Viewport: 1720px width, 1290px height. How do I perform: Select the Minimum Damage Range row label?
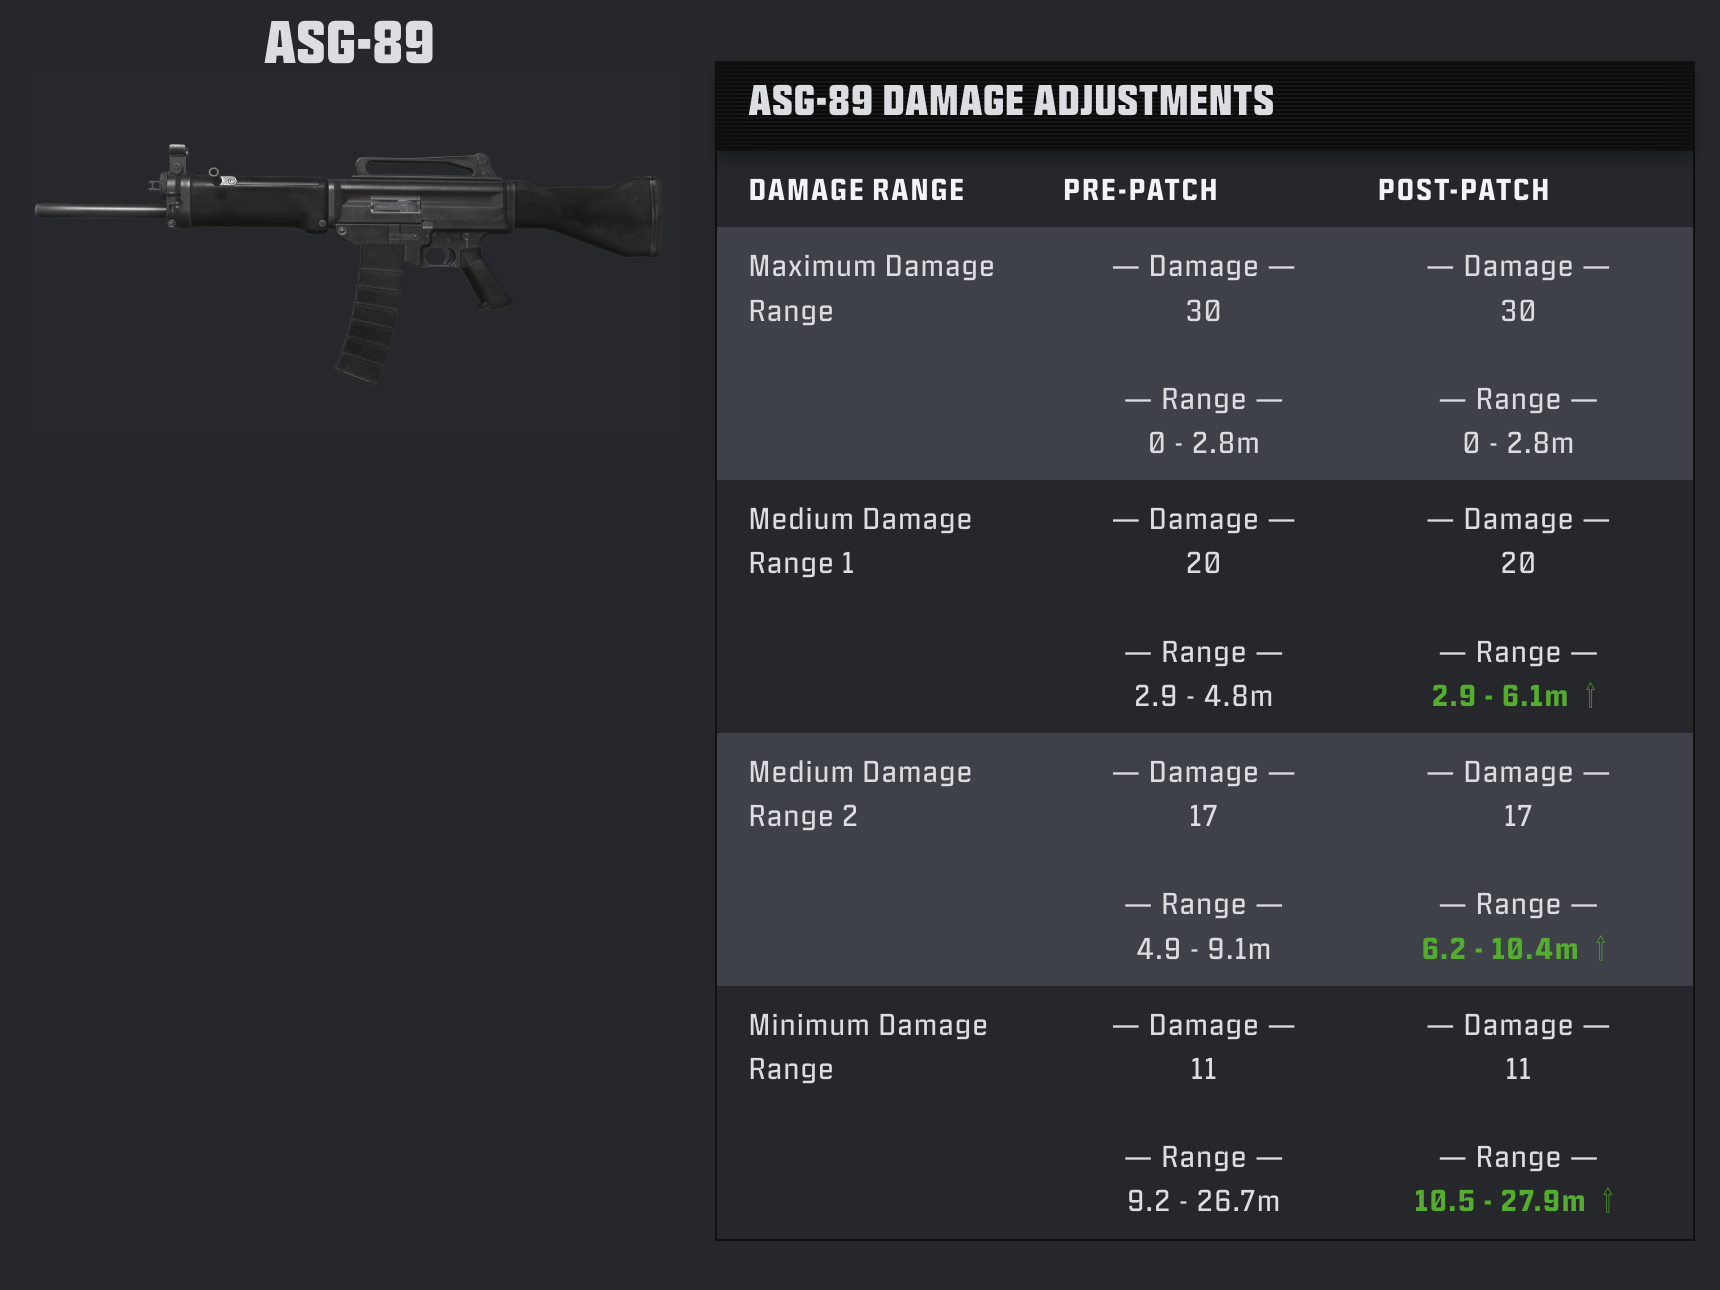click(868, 1047)
